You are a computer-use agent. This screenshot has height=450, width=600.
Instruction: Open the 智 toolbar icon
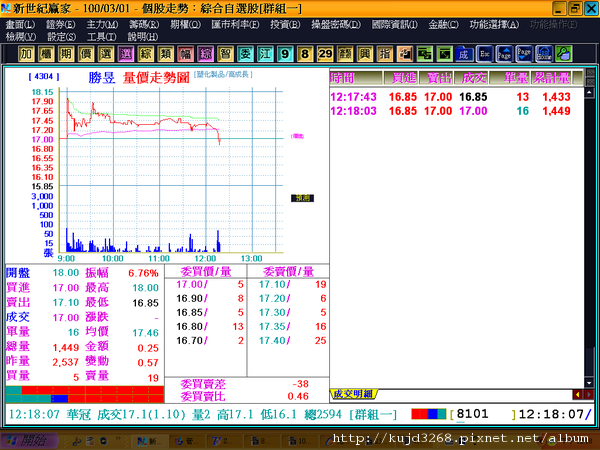click(x=225, y=54)
